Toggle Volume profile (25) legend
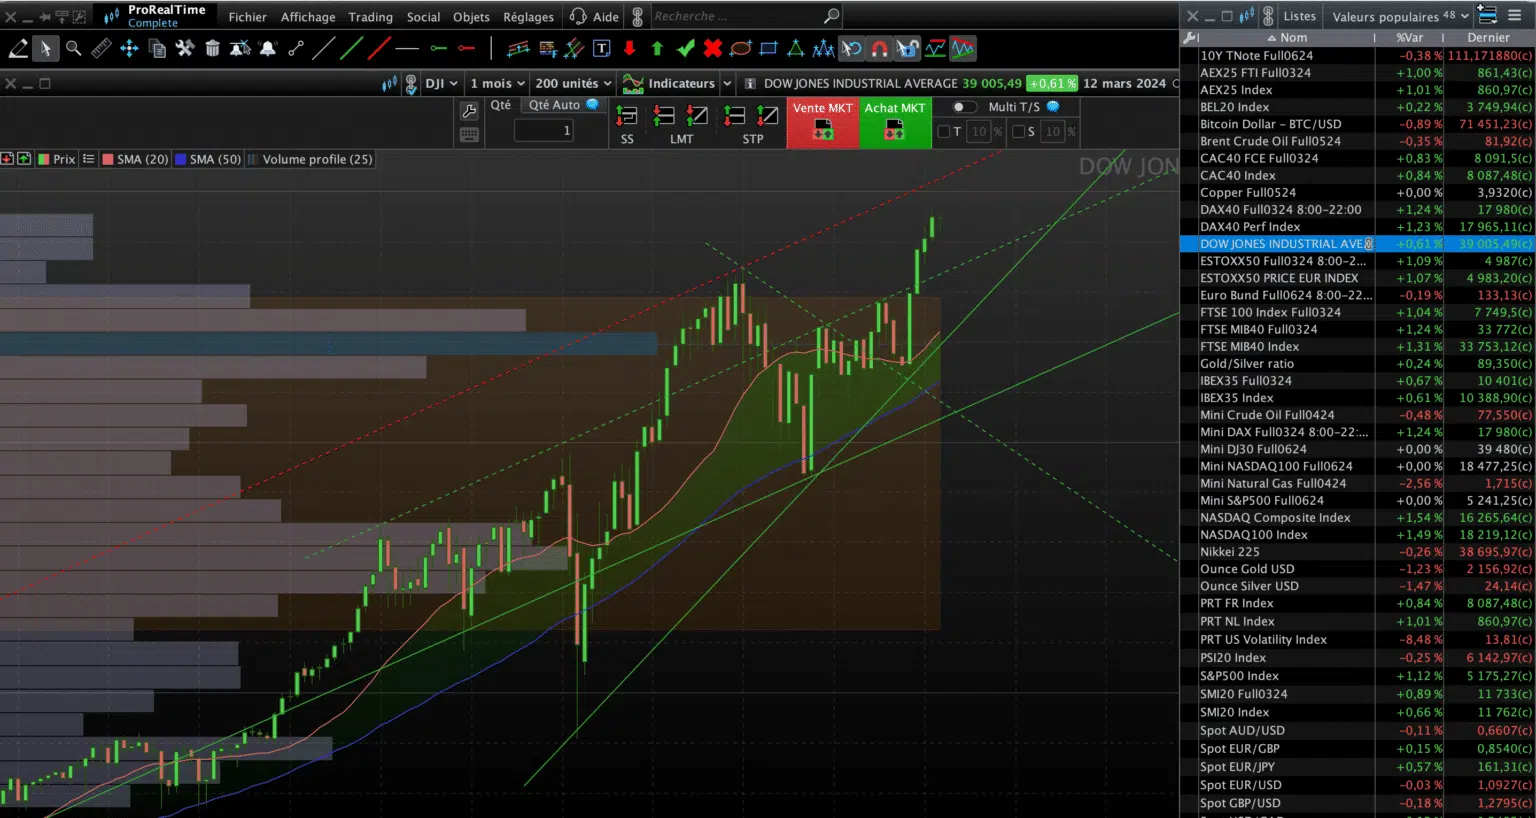Viewport: 1536px width, 818px height. coord(311,159)
